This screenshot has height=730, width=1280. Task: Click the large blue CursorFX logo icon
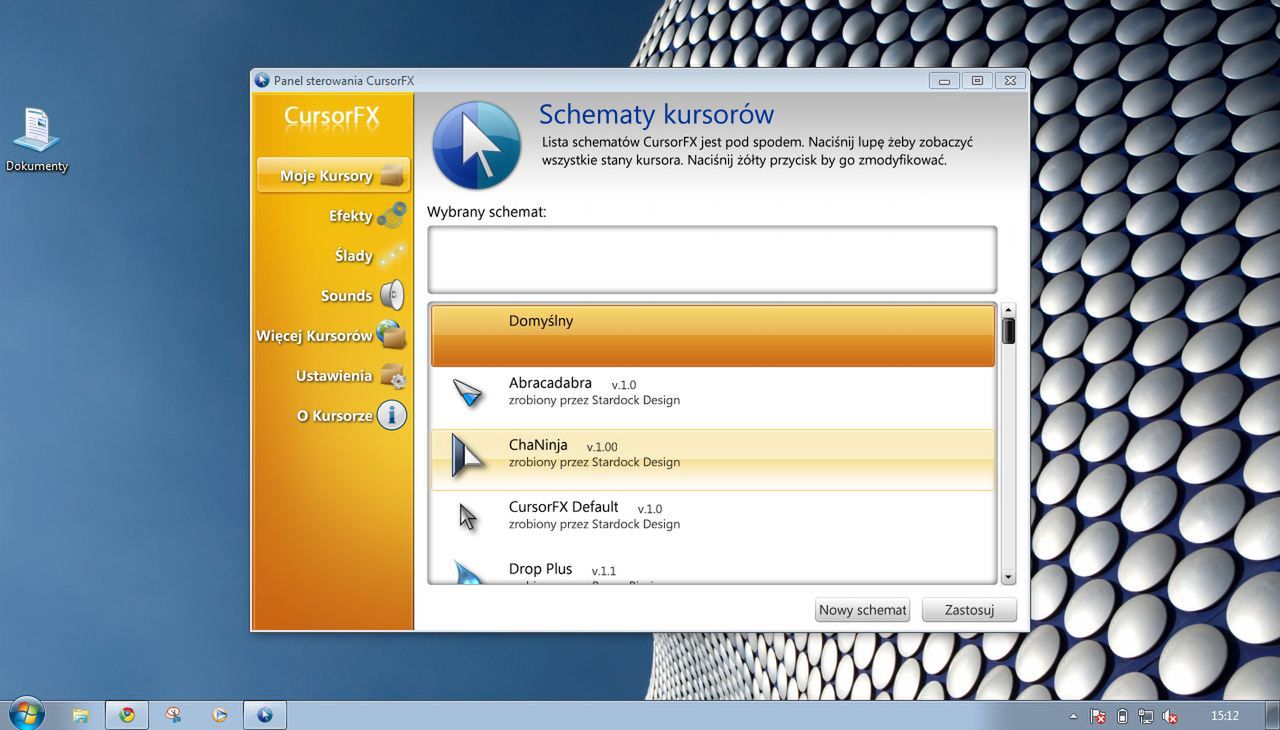476,145
